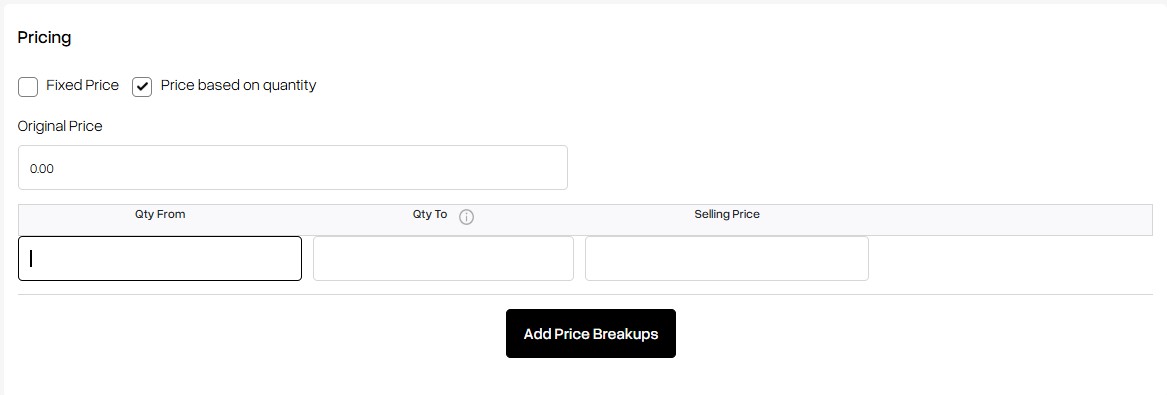1167x395 pixels.
Task: Click the 0.00 value in Original Price
Action: point(42,169)
